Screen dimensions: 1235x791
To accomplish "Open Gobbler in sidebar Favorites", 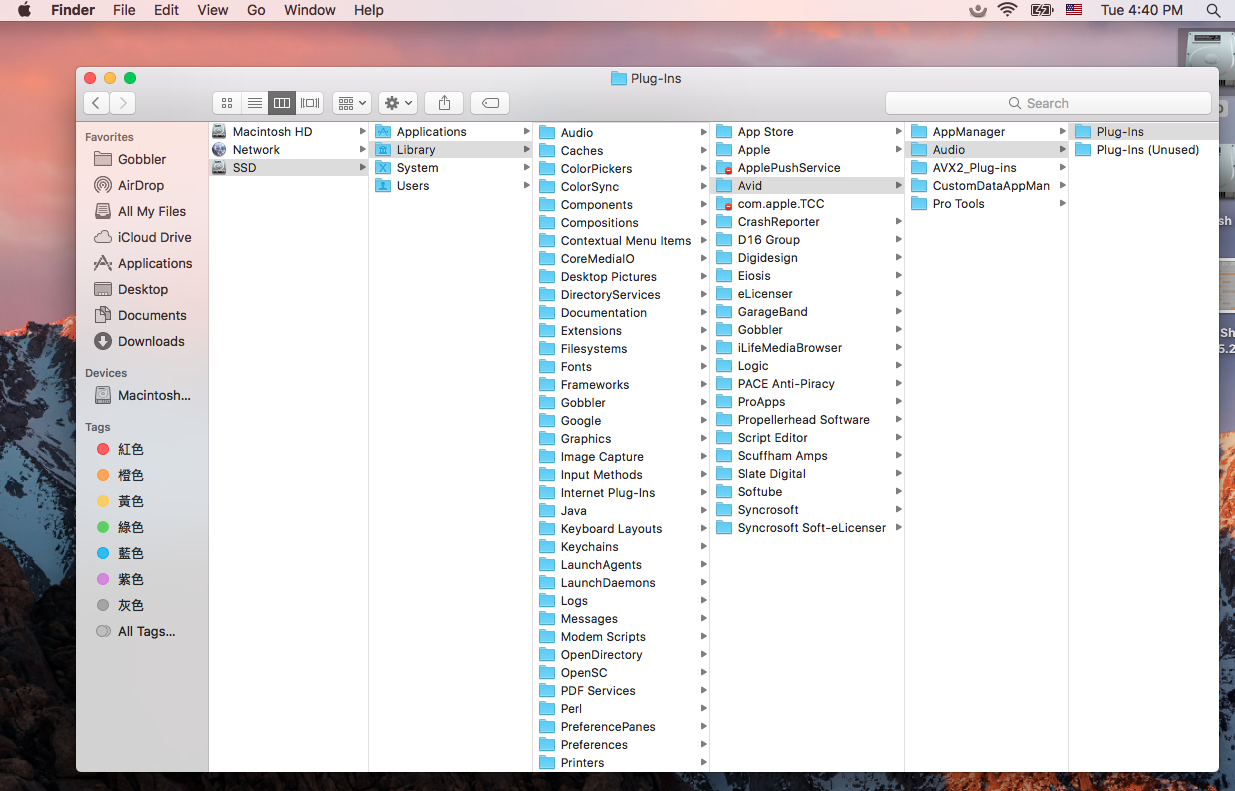I will coord(142,159).
